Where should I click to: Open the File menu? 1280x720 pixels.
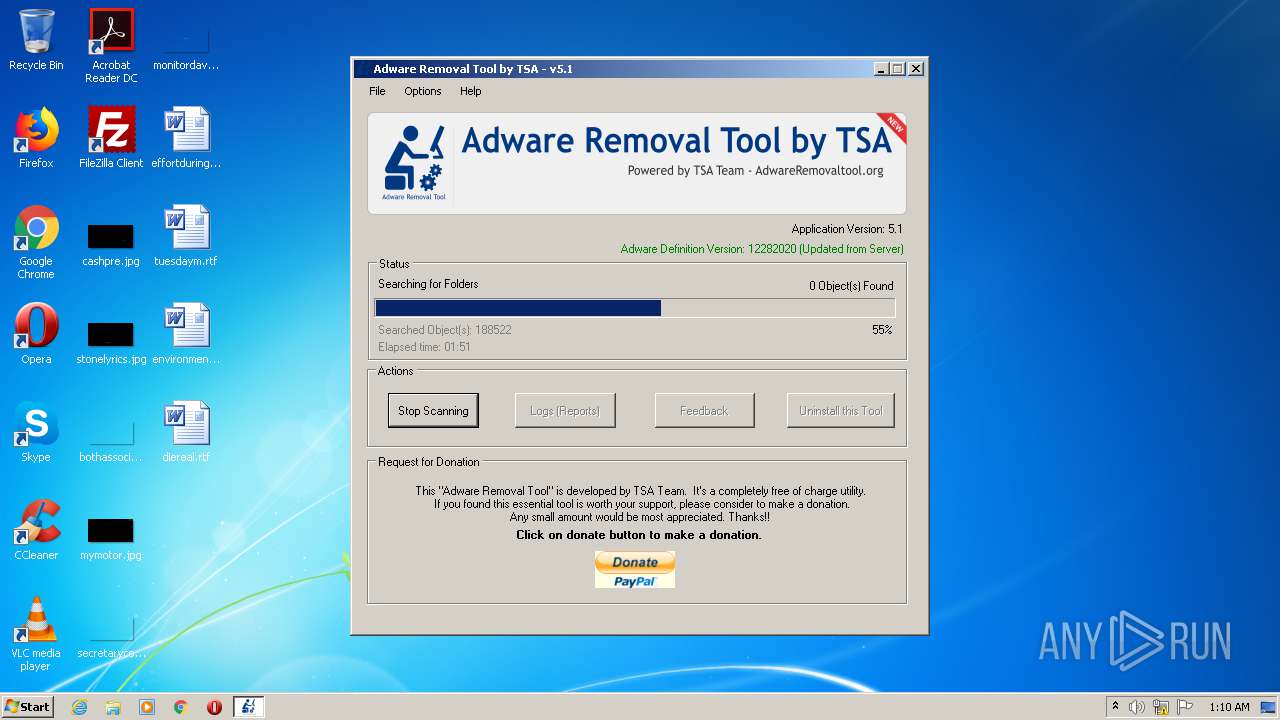coord(377,91)
